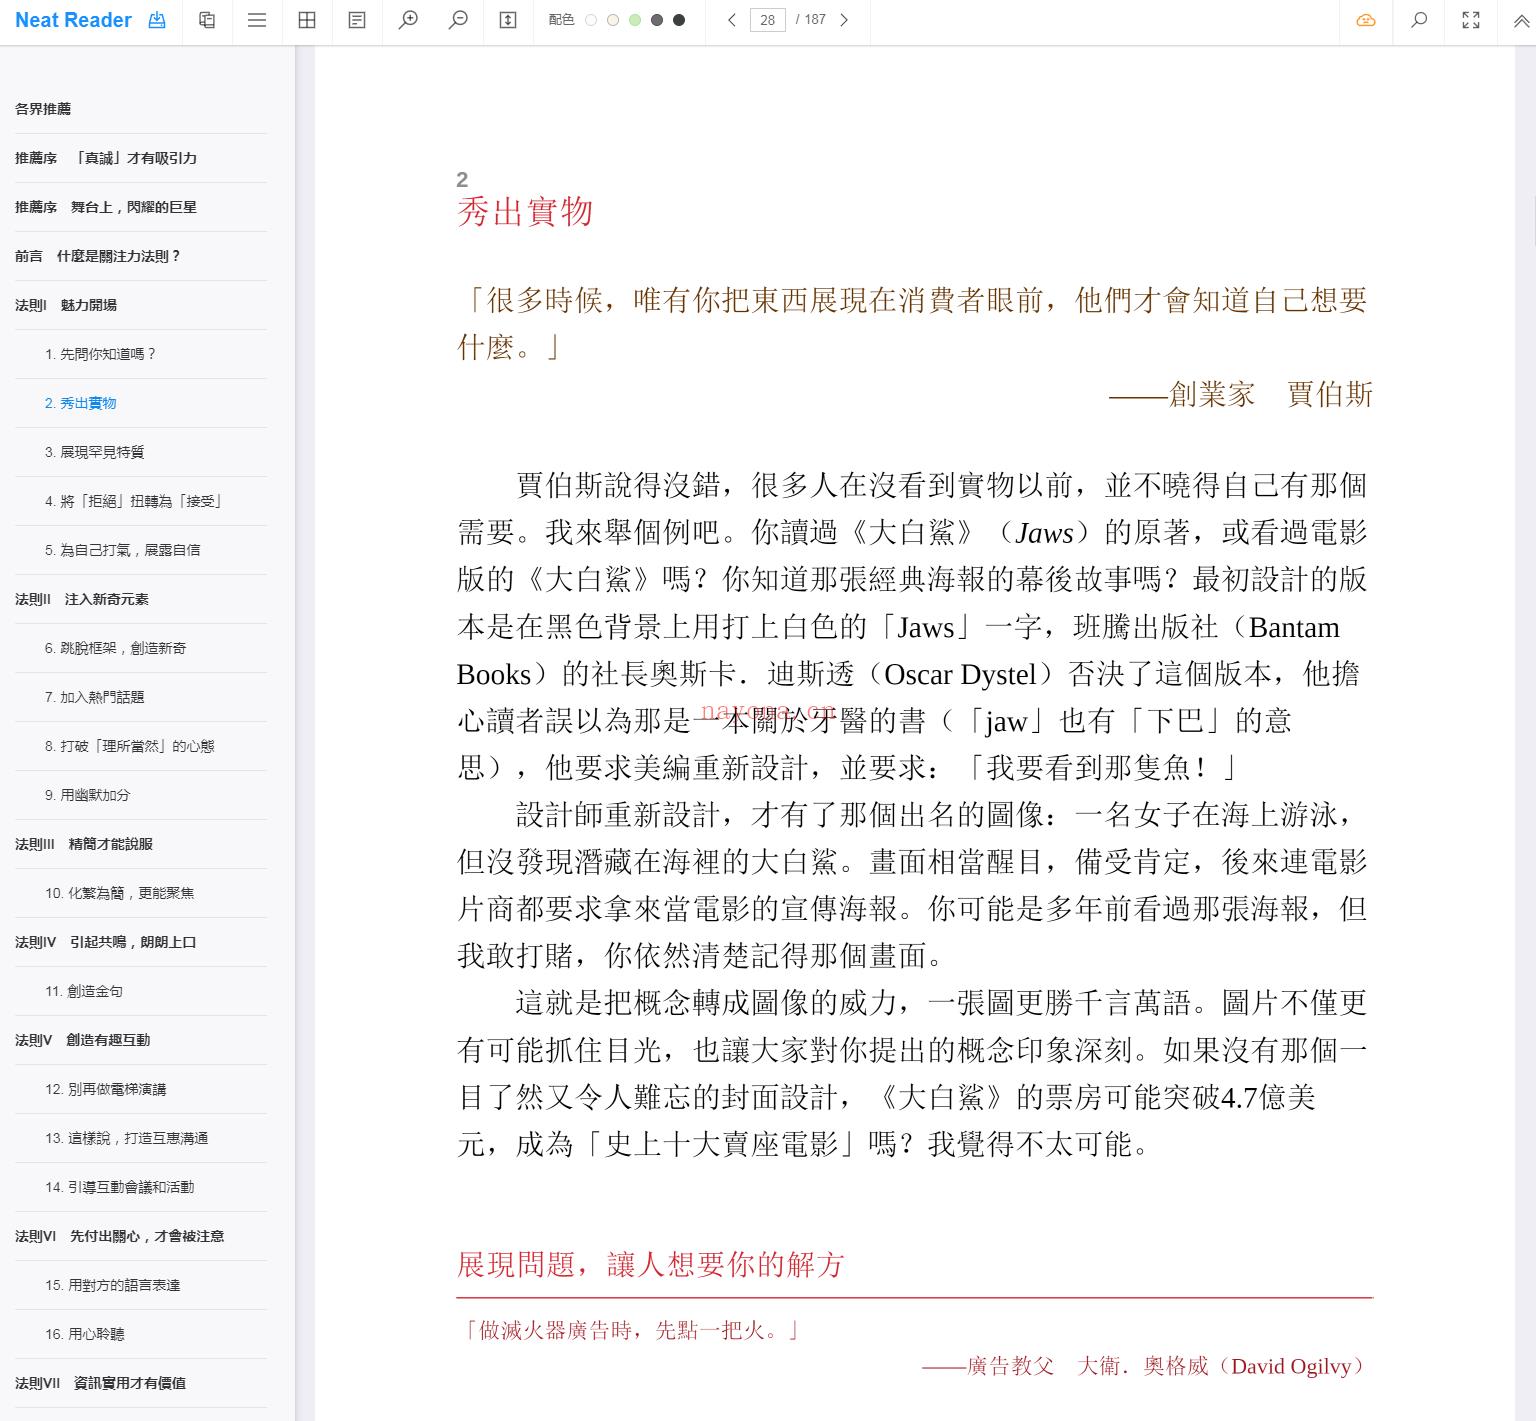Screen dimensions: 1536x1421
Task: Open the notes page icon
Action: click(357, 20)
